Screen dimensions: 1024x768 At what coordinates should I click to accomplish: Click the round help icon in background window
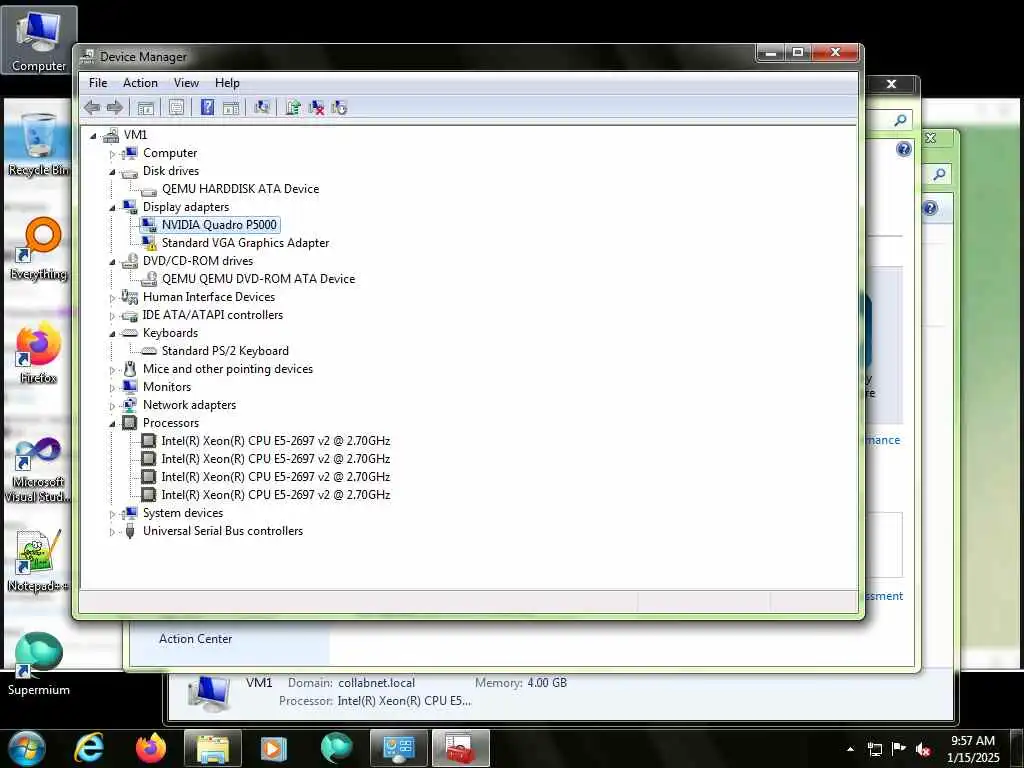coord(904,150)
